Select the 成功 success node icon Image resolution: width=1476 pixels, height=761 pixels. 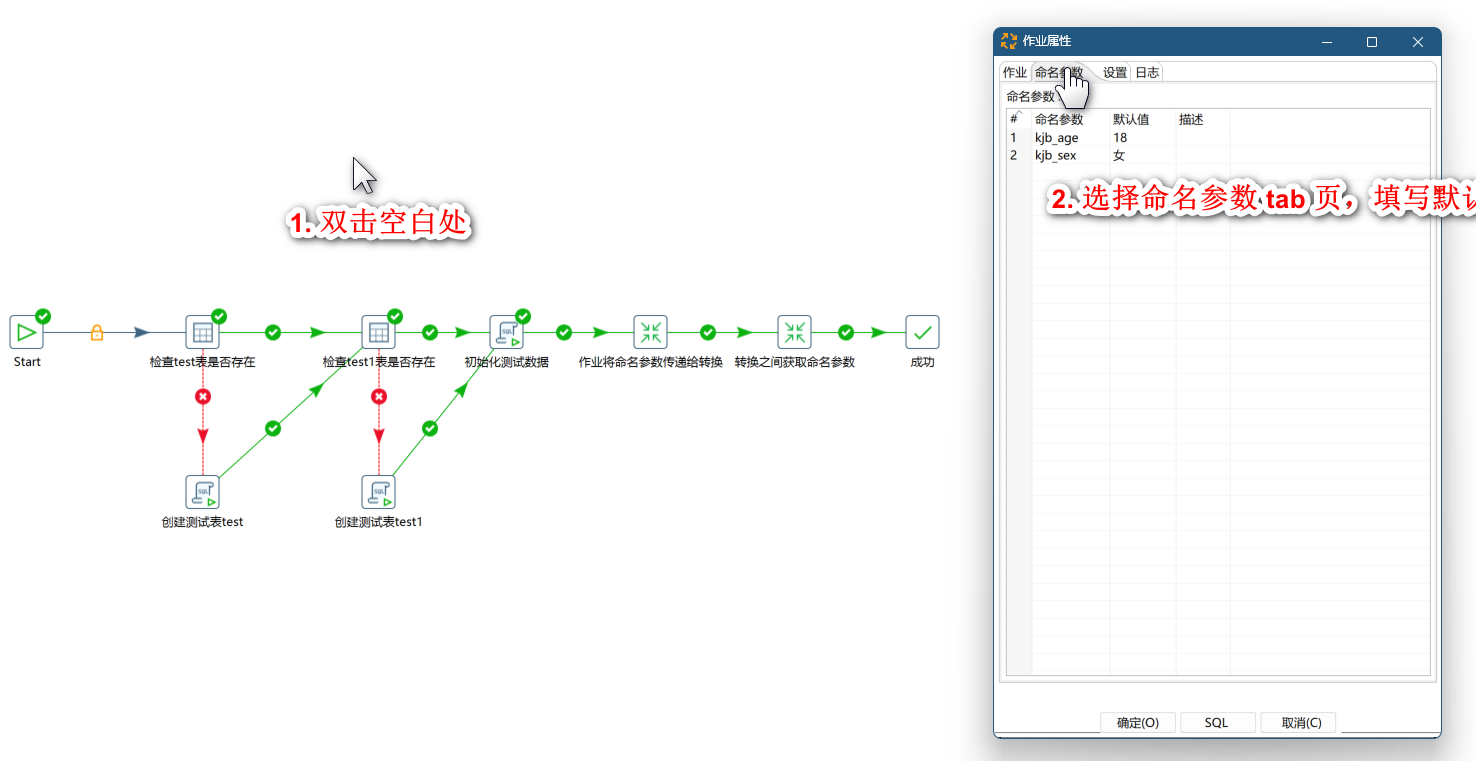pos(922,332)
